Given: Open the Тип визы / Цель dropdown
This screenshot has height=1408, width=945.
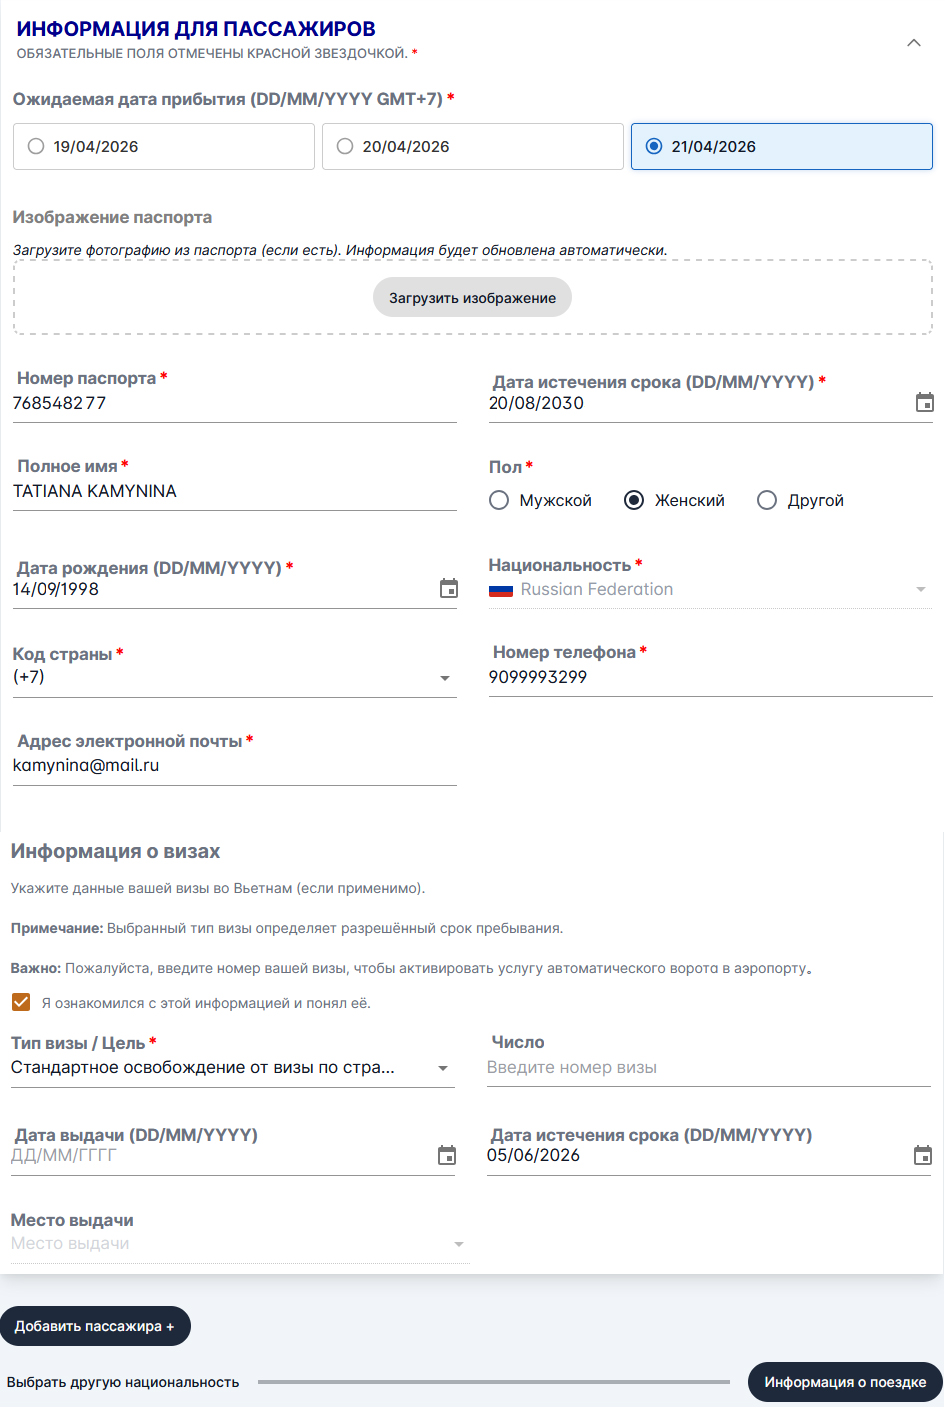Looking at the screenshot, I should click(x=442, y=1068).
